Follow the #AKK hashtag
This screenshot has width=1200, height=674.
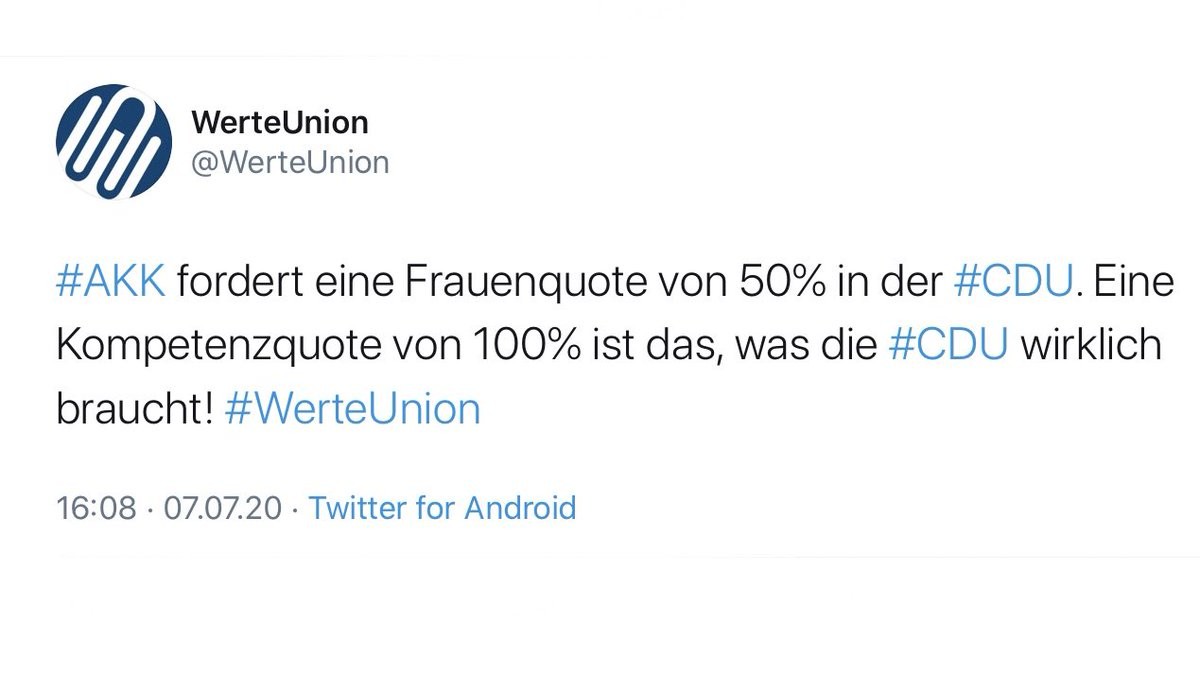pos(111,283)
